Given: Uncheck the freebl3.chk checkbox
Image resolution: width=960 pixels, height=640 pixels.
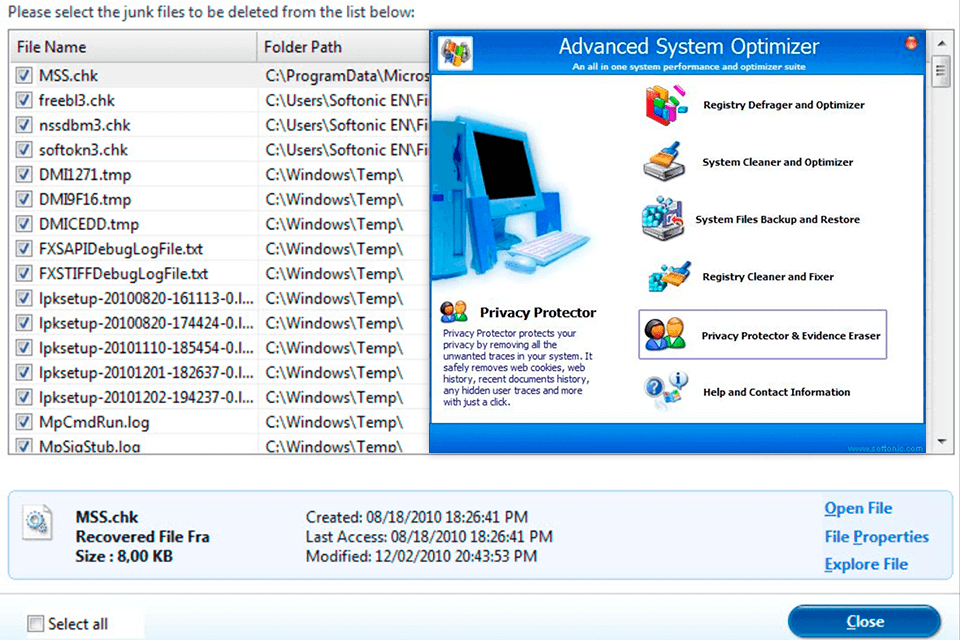Looking at the screenshot, I should coord(24,100).
